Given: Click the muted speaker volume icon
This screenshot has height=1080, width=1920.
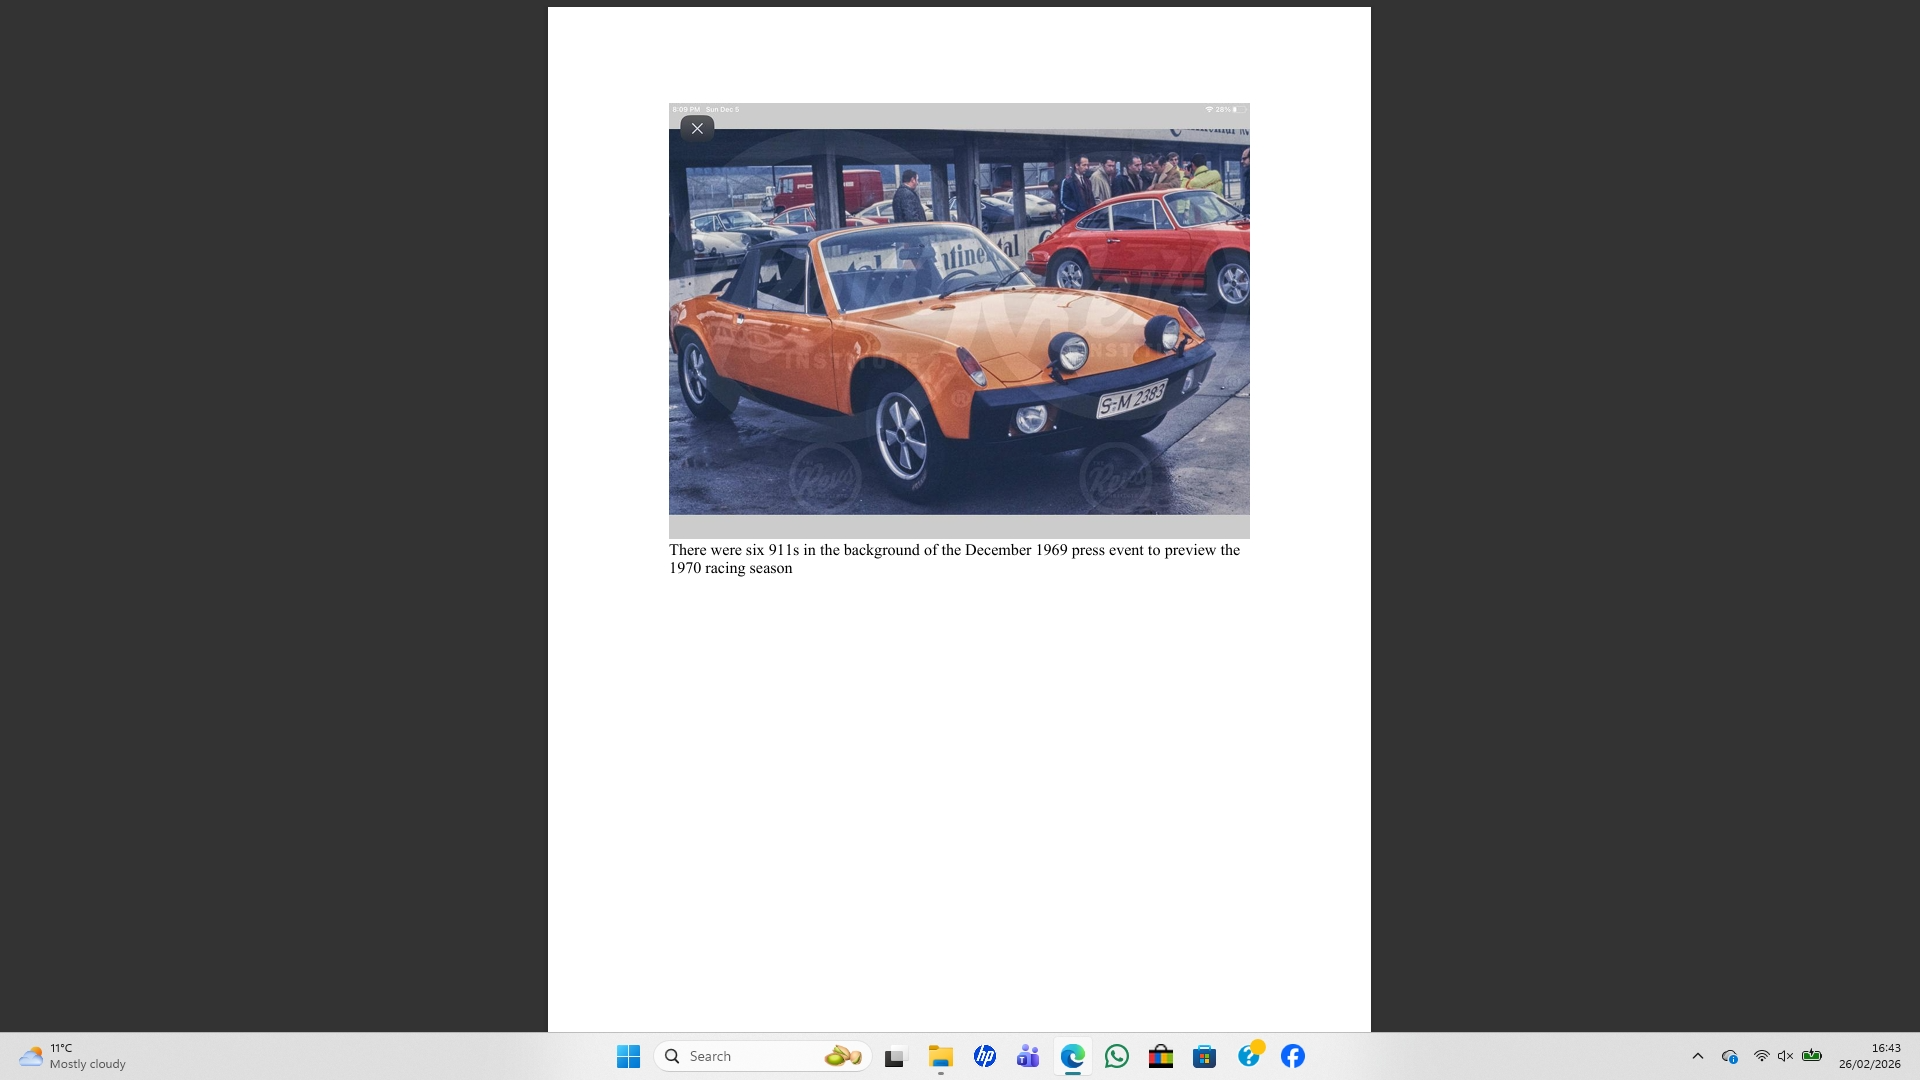Looking at the screenshot, I should click(x=1785, y=1056).
